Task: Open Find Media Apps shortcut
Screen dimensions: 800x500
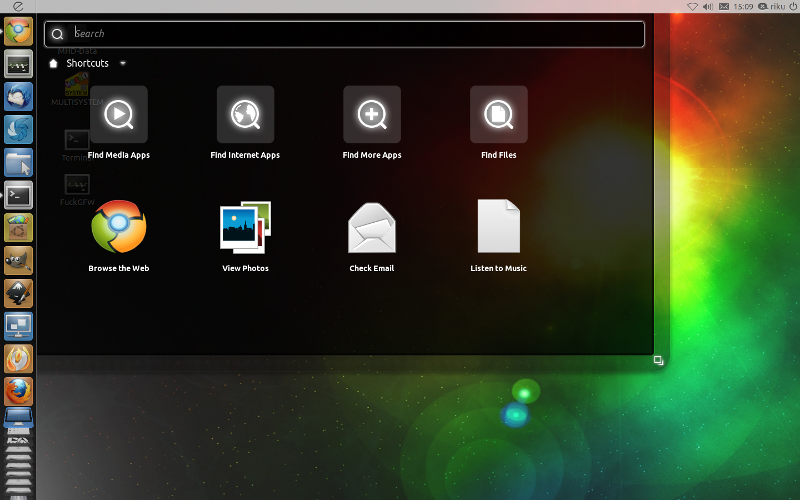Action: pos(119,122)
